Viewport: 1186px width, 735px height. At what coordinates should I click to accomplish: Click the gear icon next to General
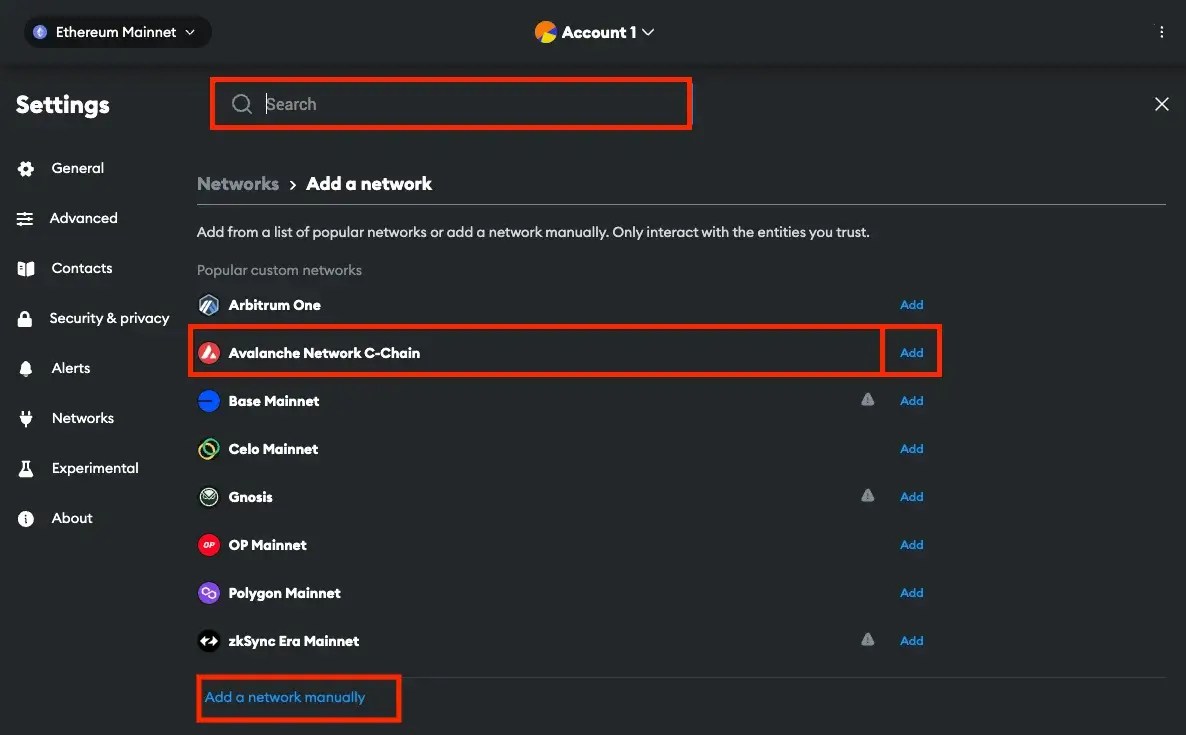point(25,168)
